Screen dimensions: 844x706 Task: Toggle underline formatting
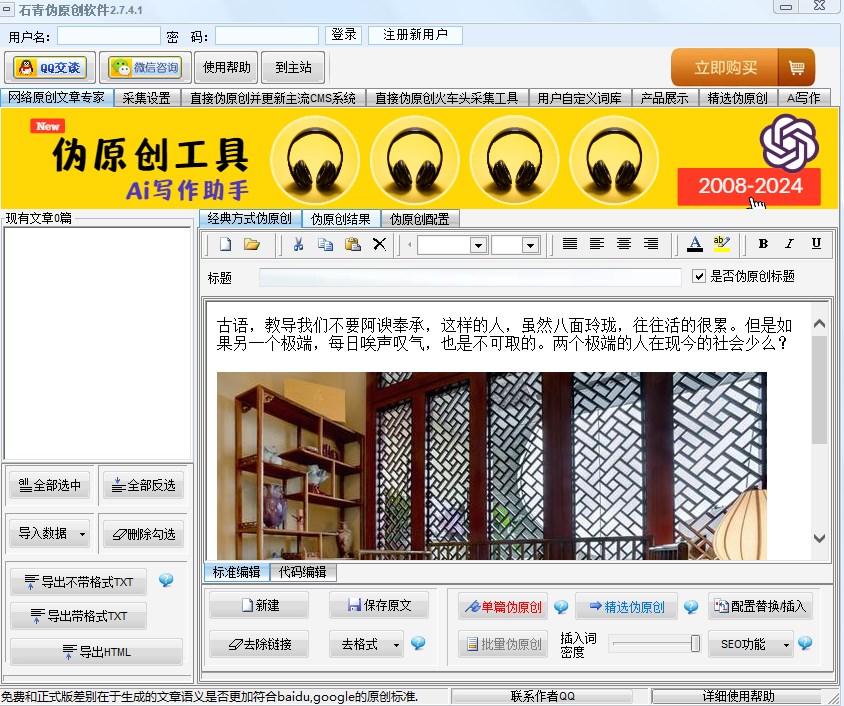coord(816,244)
